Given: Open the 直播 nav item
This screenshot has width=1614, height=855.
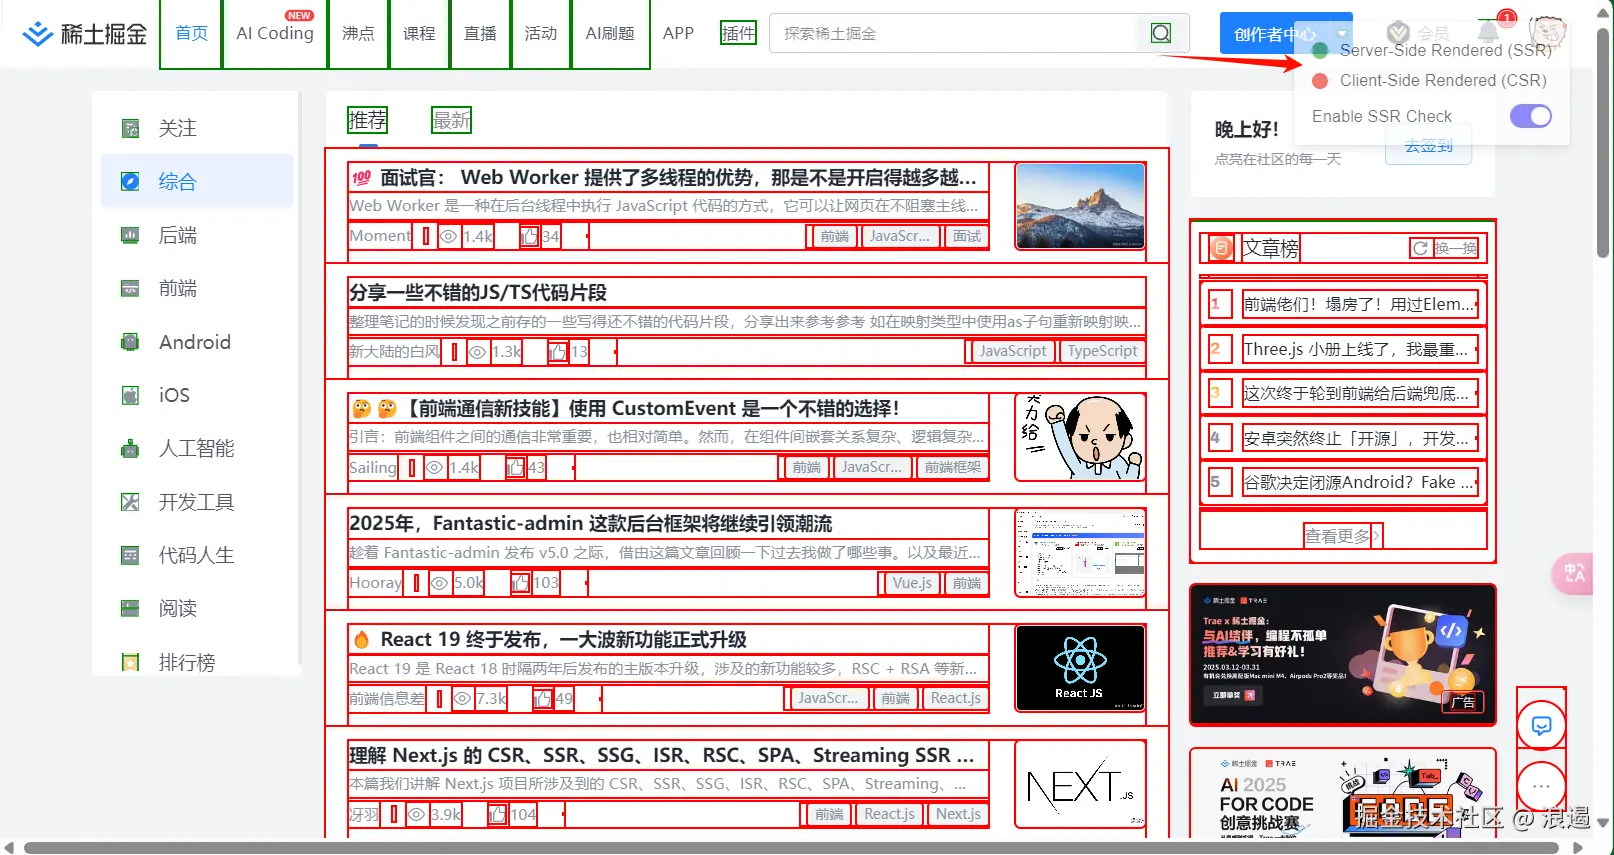Looking at the screenshot, I should (x=480, y=33).
